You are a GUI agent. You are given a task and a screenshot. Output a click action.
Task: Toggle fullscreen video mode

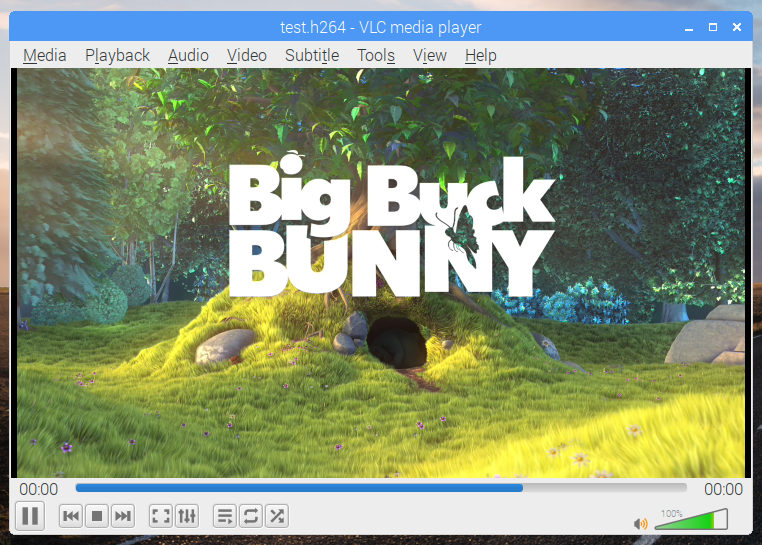[160, 516]
